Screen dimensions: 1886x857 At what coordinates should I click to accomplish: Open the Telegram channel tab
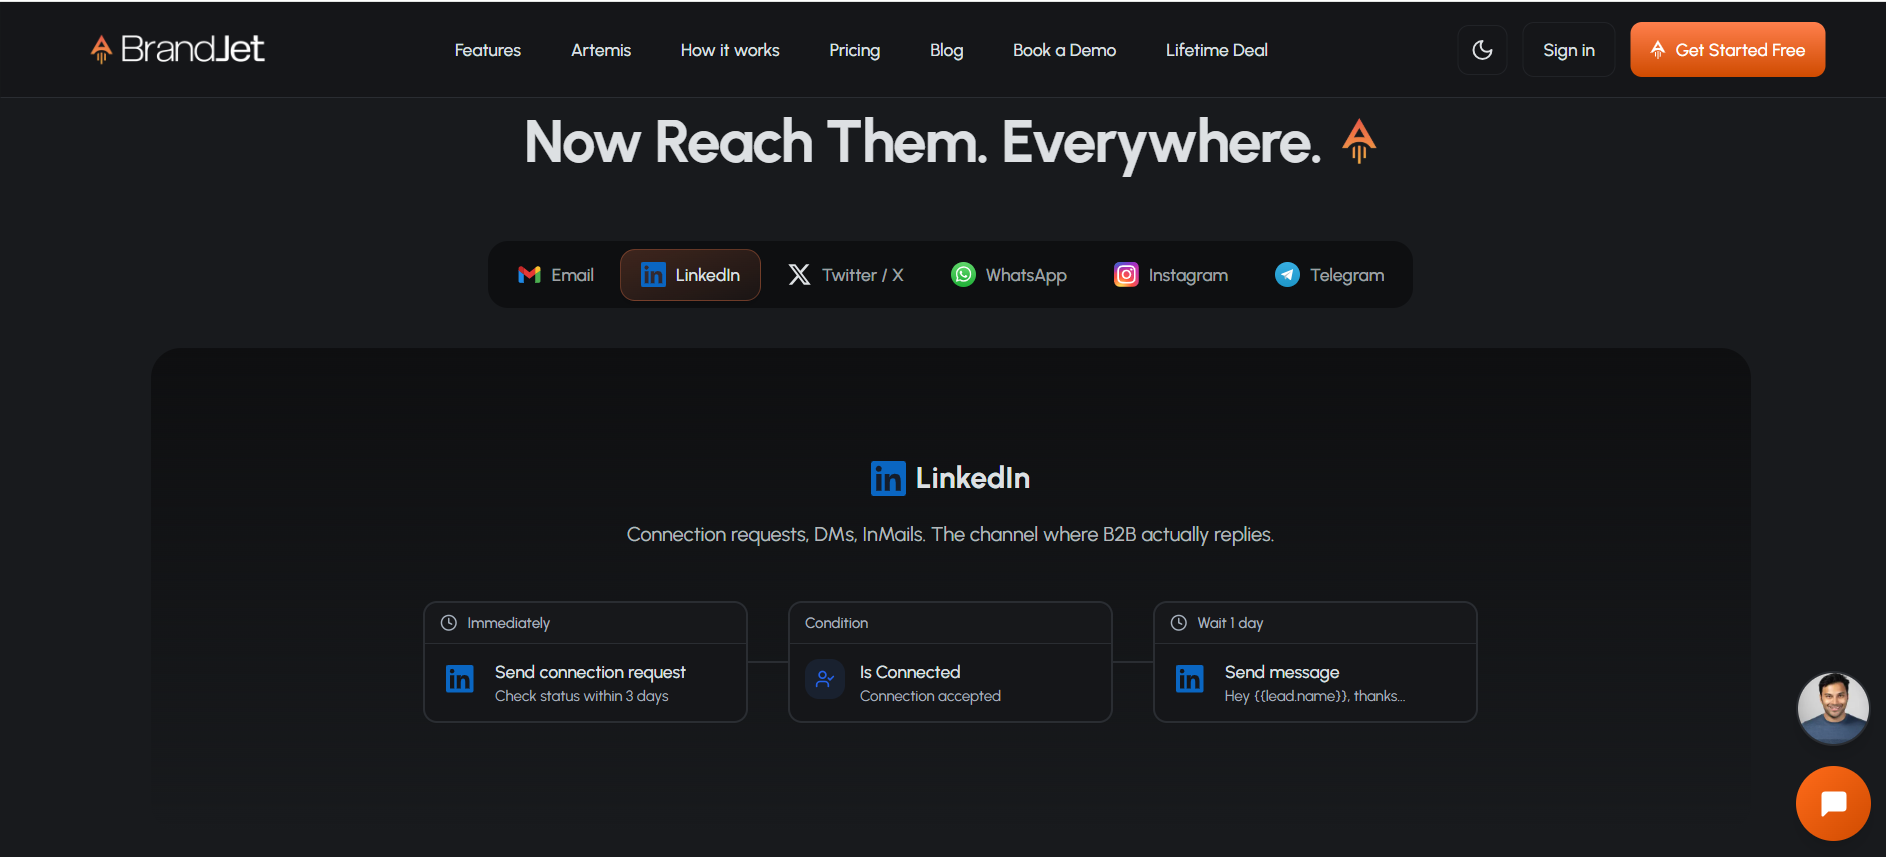[1330, 275]
